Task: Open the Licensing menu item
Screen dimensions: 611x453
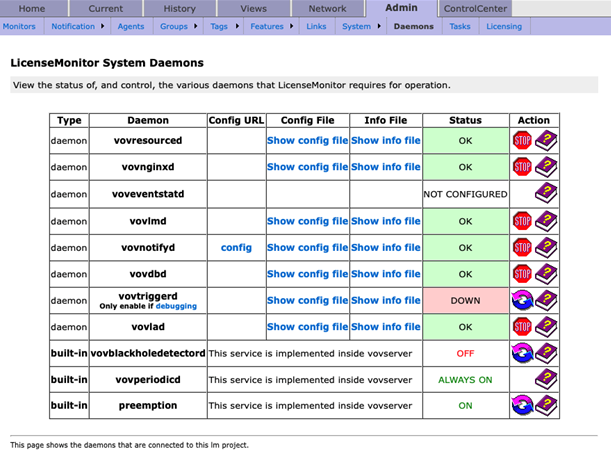Action: tap(504, 27)
